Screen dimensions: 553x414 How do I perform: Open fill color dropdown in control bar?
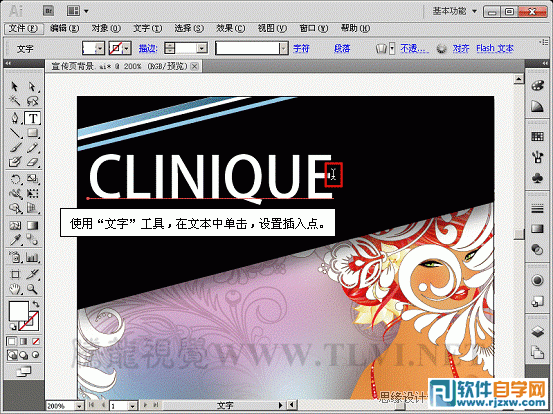pos(100,48)
